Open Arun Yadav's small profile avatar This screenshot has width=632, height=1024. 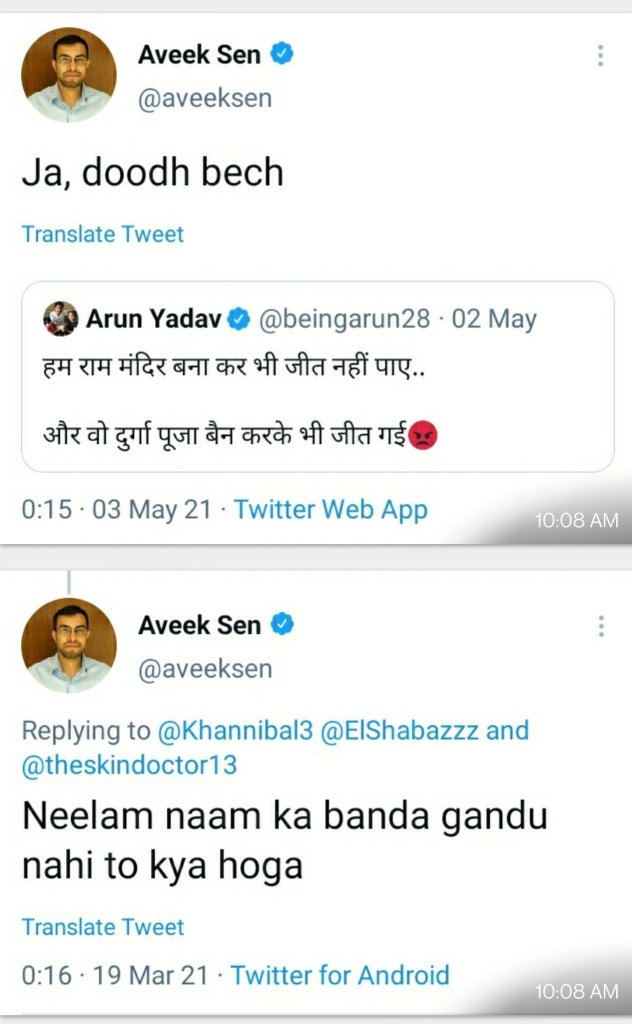[x=61, y=319]
